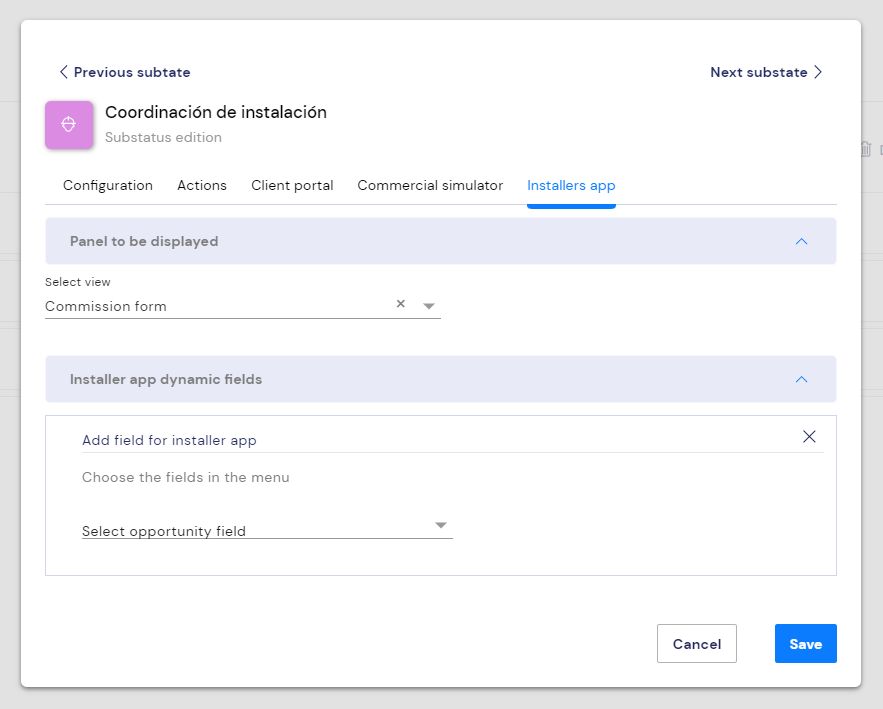Close the Add field for installer app box
This screenshot has height=709, width=883.
click(x=809, y=436)
